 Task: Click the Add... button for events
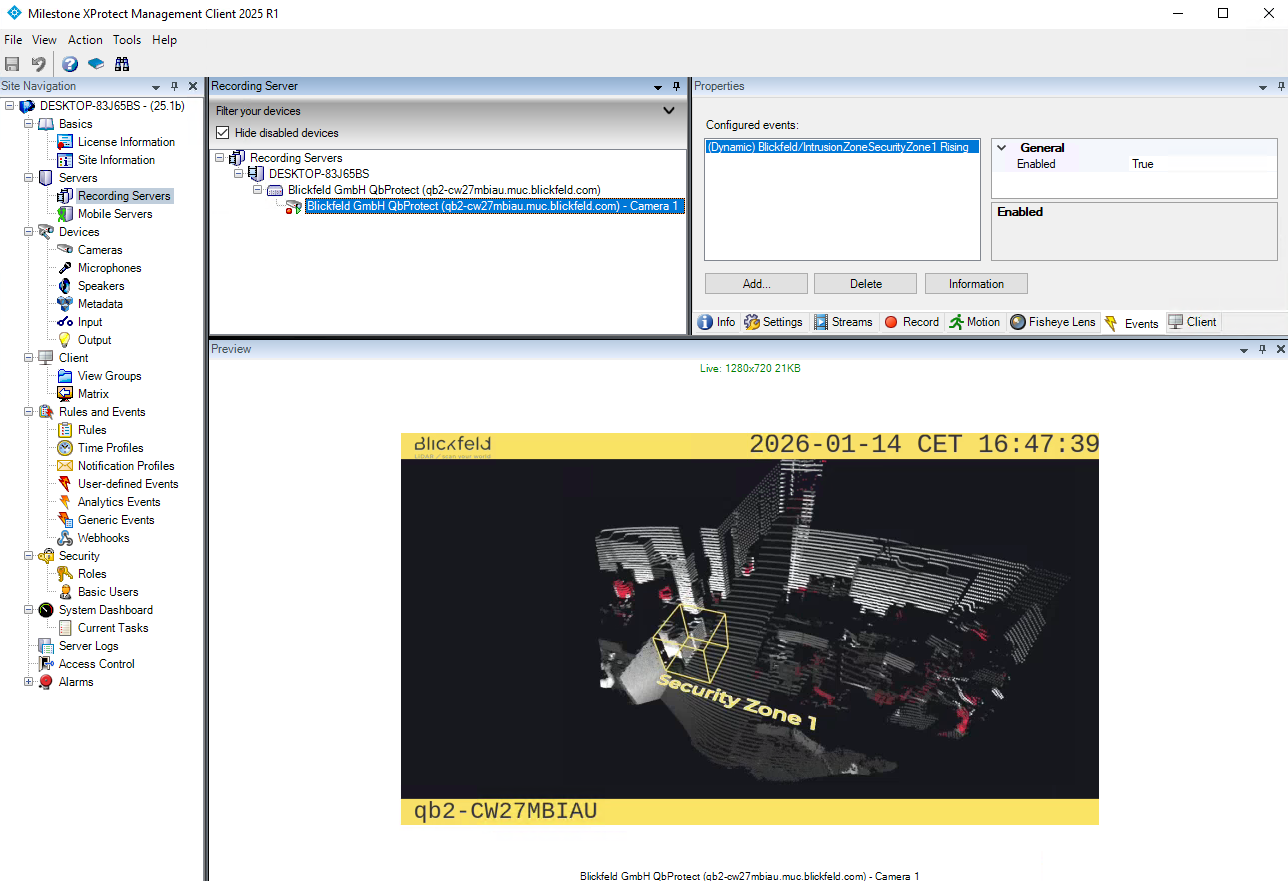click(x=756, y=284)
